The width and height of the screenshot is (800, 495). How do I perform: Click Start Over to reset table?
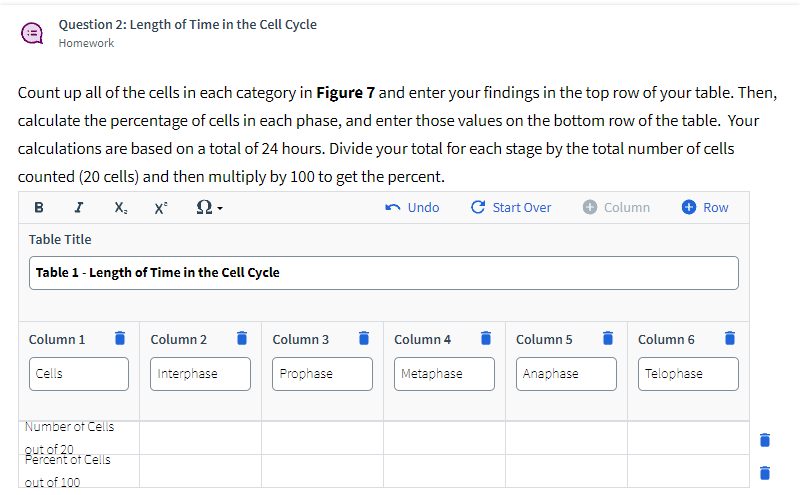tap(510, 208)
